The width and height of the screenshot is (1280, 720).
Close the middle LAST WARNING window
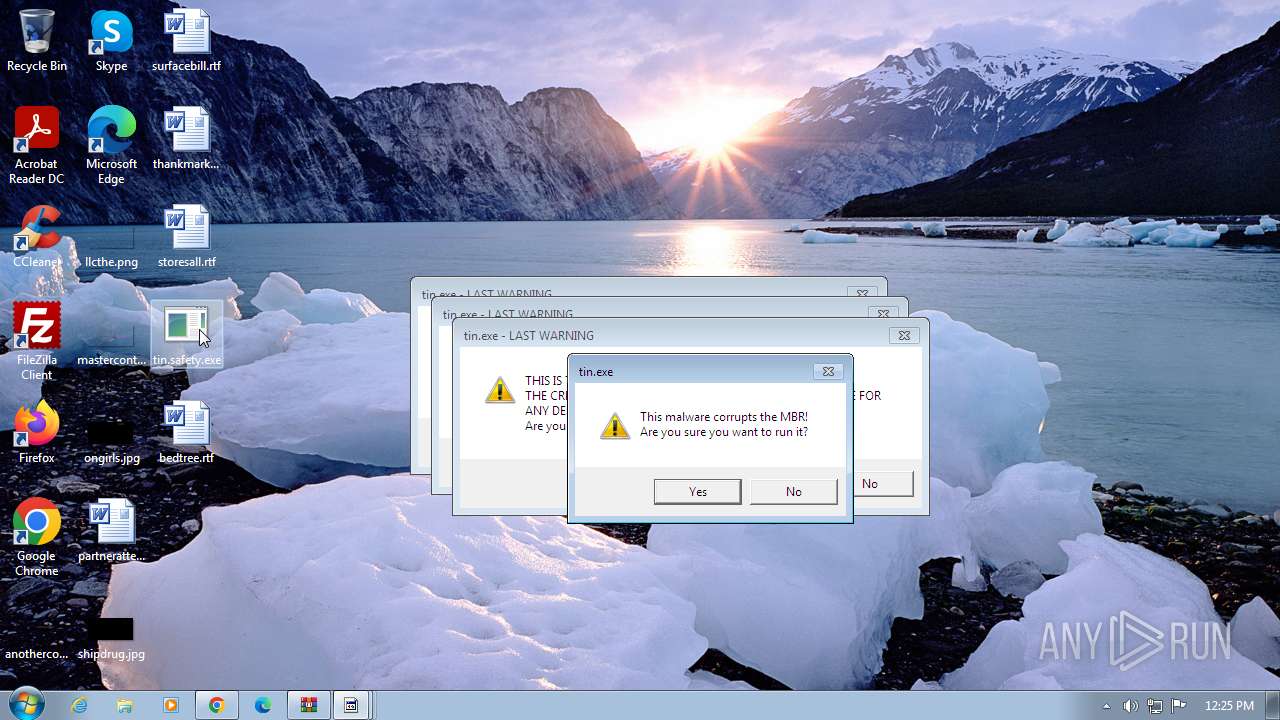[x=883, y=314]
